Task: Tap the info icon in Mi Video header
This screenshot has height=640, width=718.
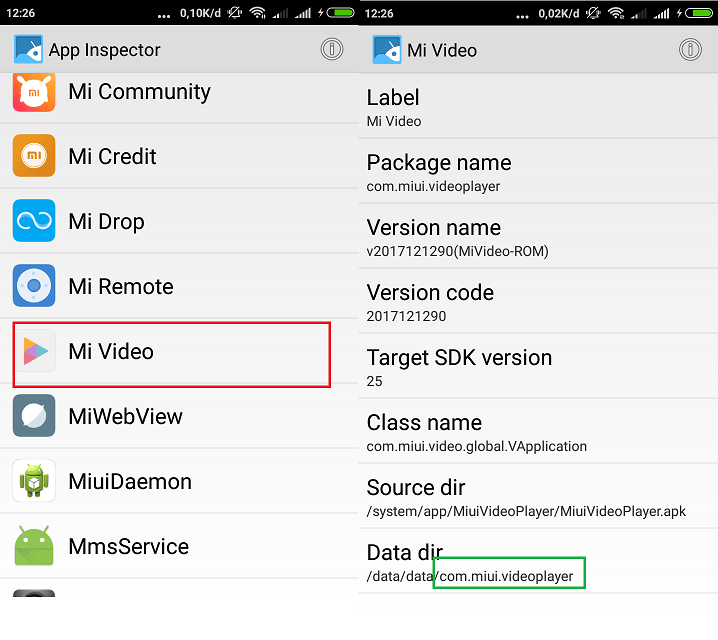Action: pyautogui.click(x=690, y=49)
